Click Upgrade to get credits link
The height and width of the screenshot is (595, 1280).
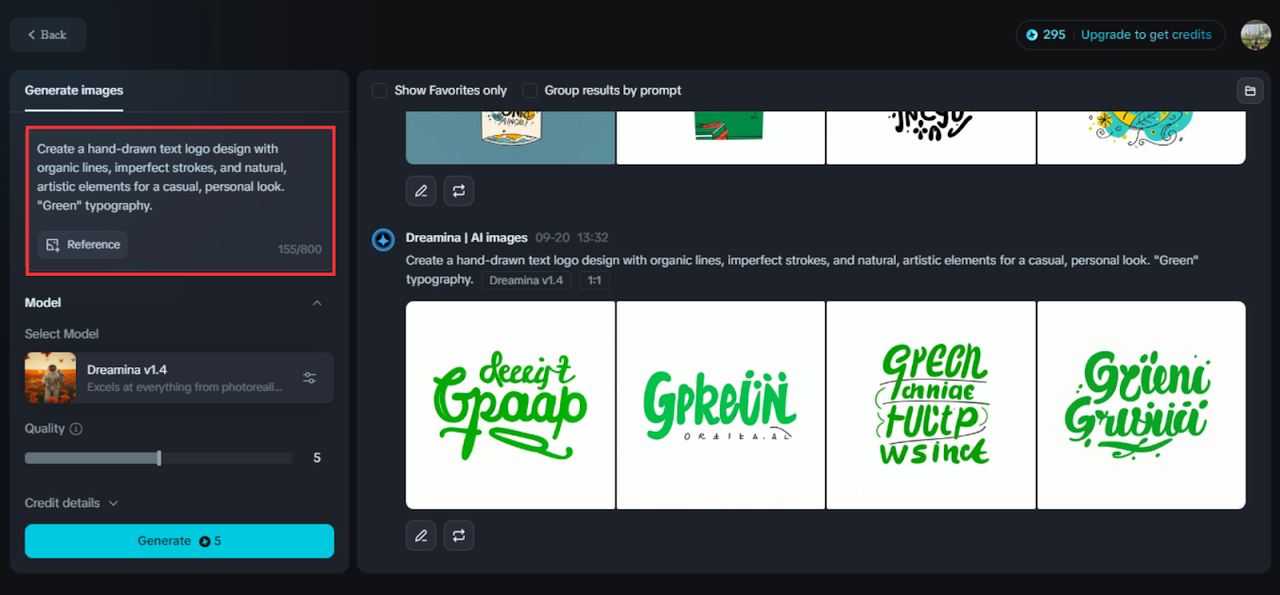[x=1146, y=34]
